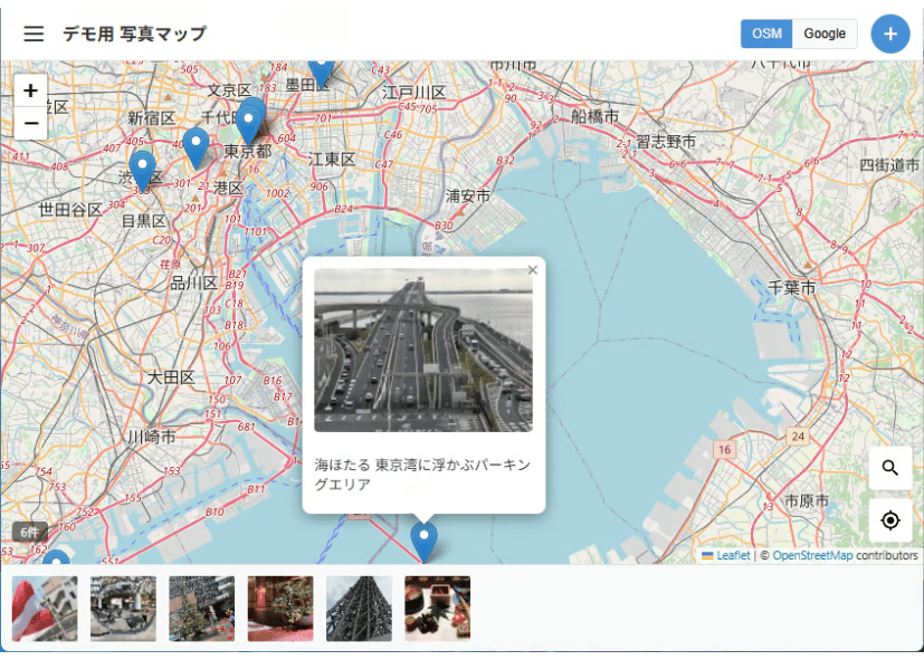Screen dimensions: 924x660
Task: Open the highway photo in popup
Action: pos(423,350)
